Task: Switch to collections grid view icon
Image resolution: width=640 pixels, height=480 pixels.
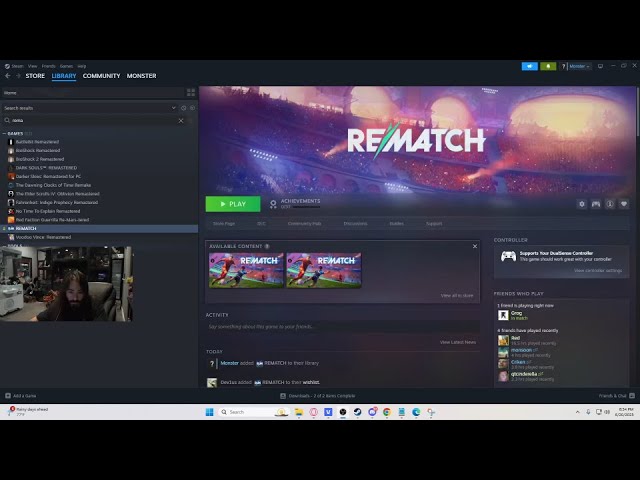Action: pos(191,93)
